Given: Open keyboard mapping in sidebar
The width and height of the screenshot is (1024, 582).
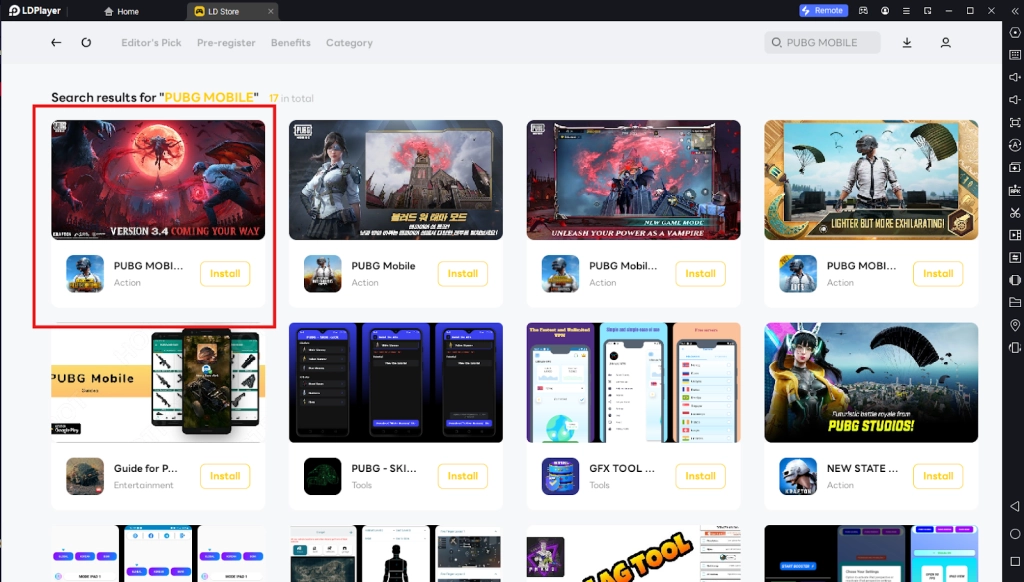Looking at the screenshot, I should [1015, 55].
